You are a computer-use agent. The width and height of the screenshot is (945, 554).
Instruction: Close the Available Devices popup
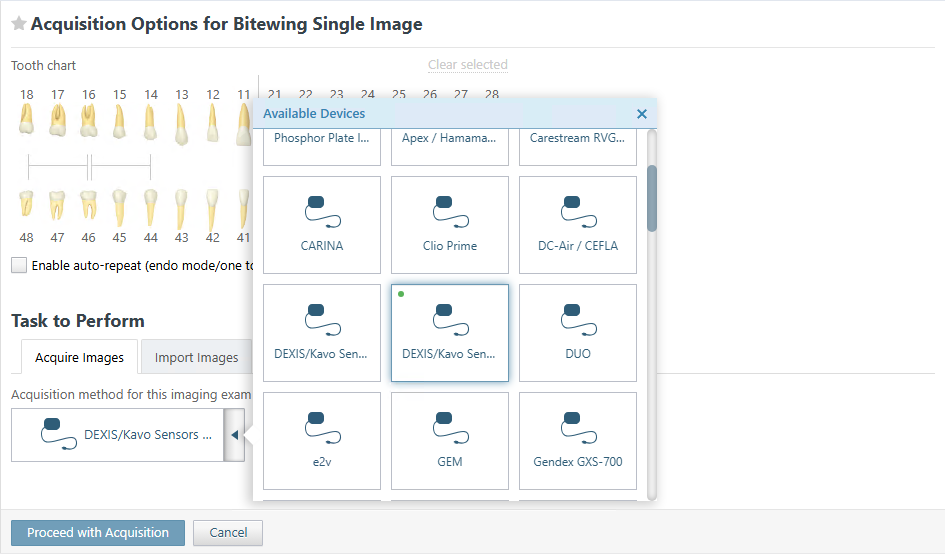tap(642, 114)
